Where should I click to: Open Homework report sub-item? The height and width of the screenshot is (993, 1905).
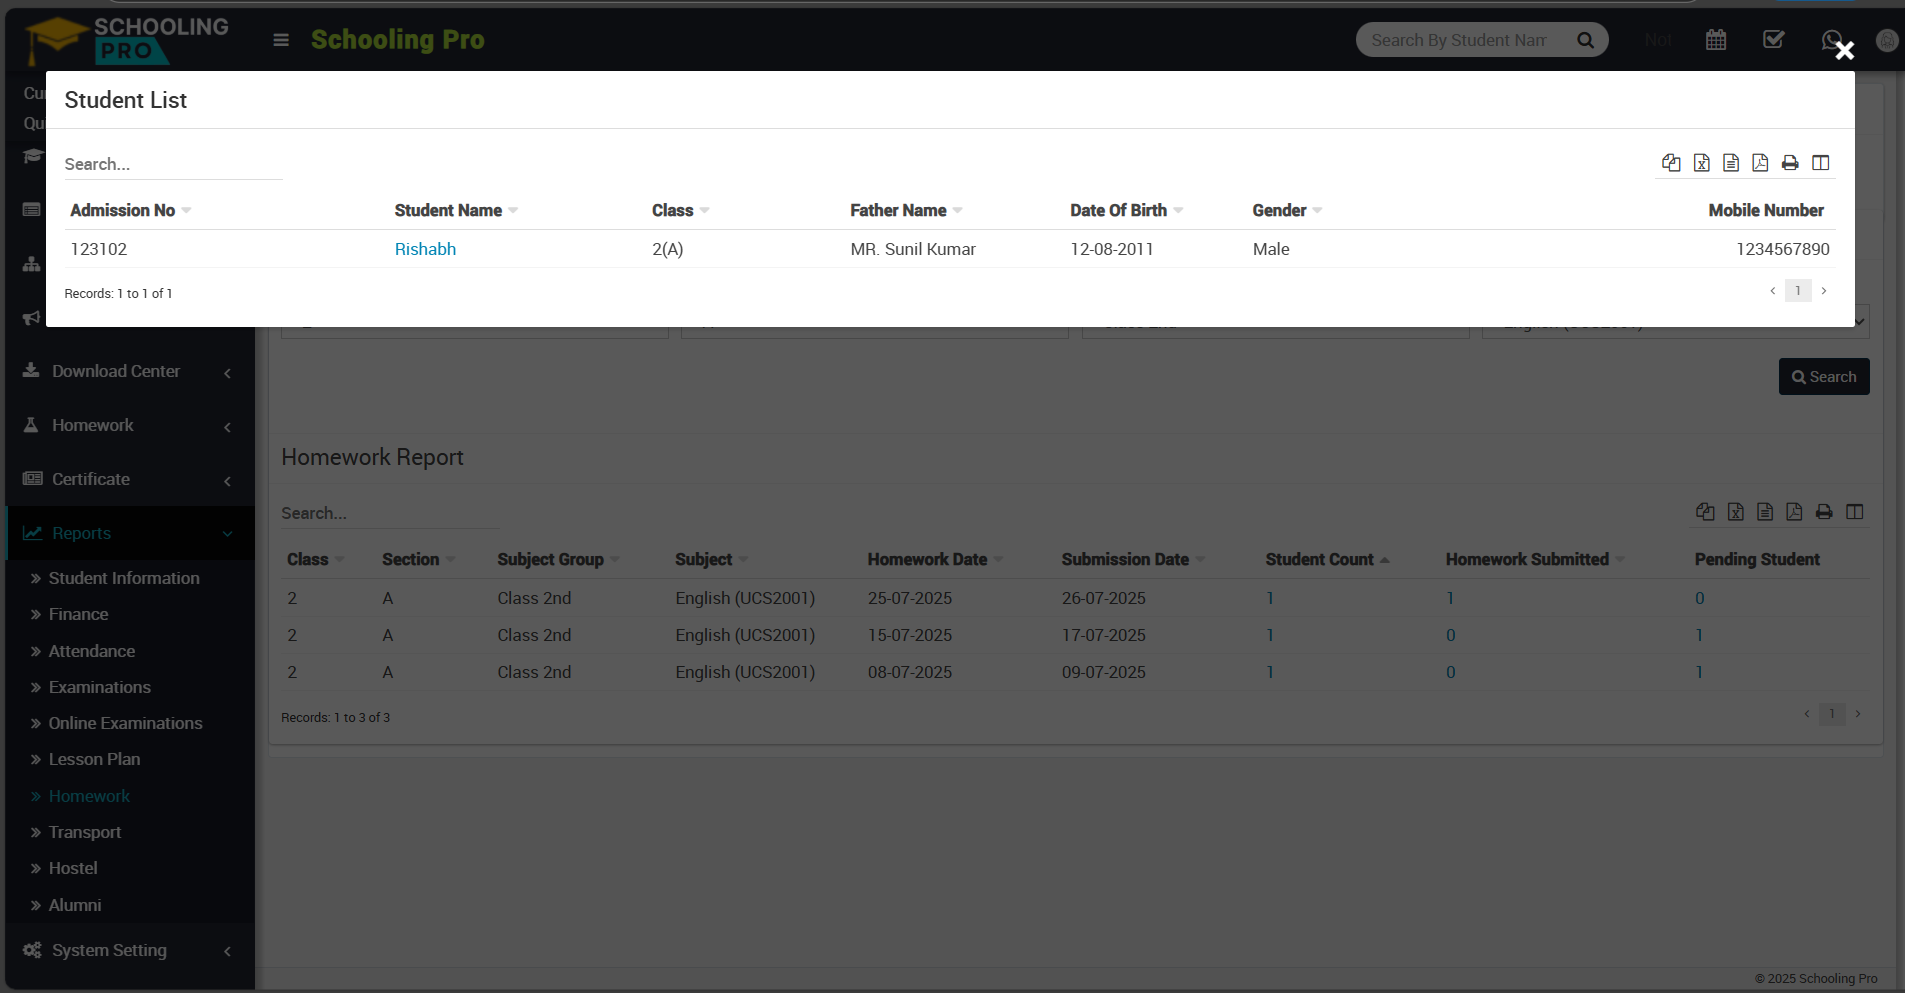click(x=89, y=796)
